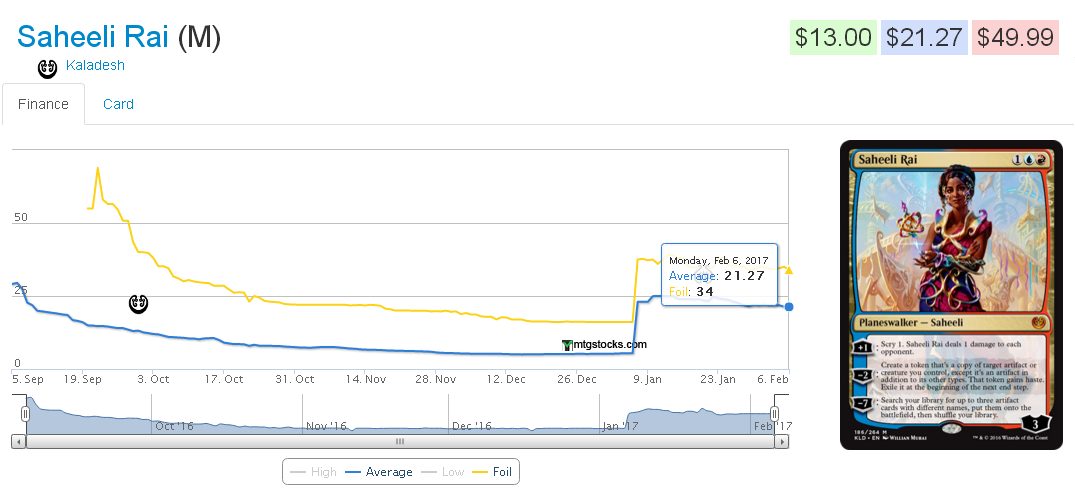The image size is (1075, 495).
Task: Click the '9. Jan' x-axis label
Action: click(647, 379)
